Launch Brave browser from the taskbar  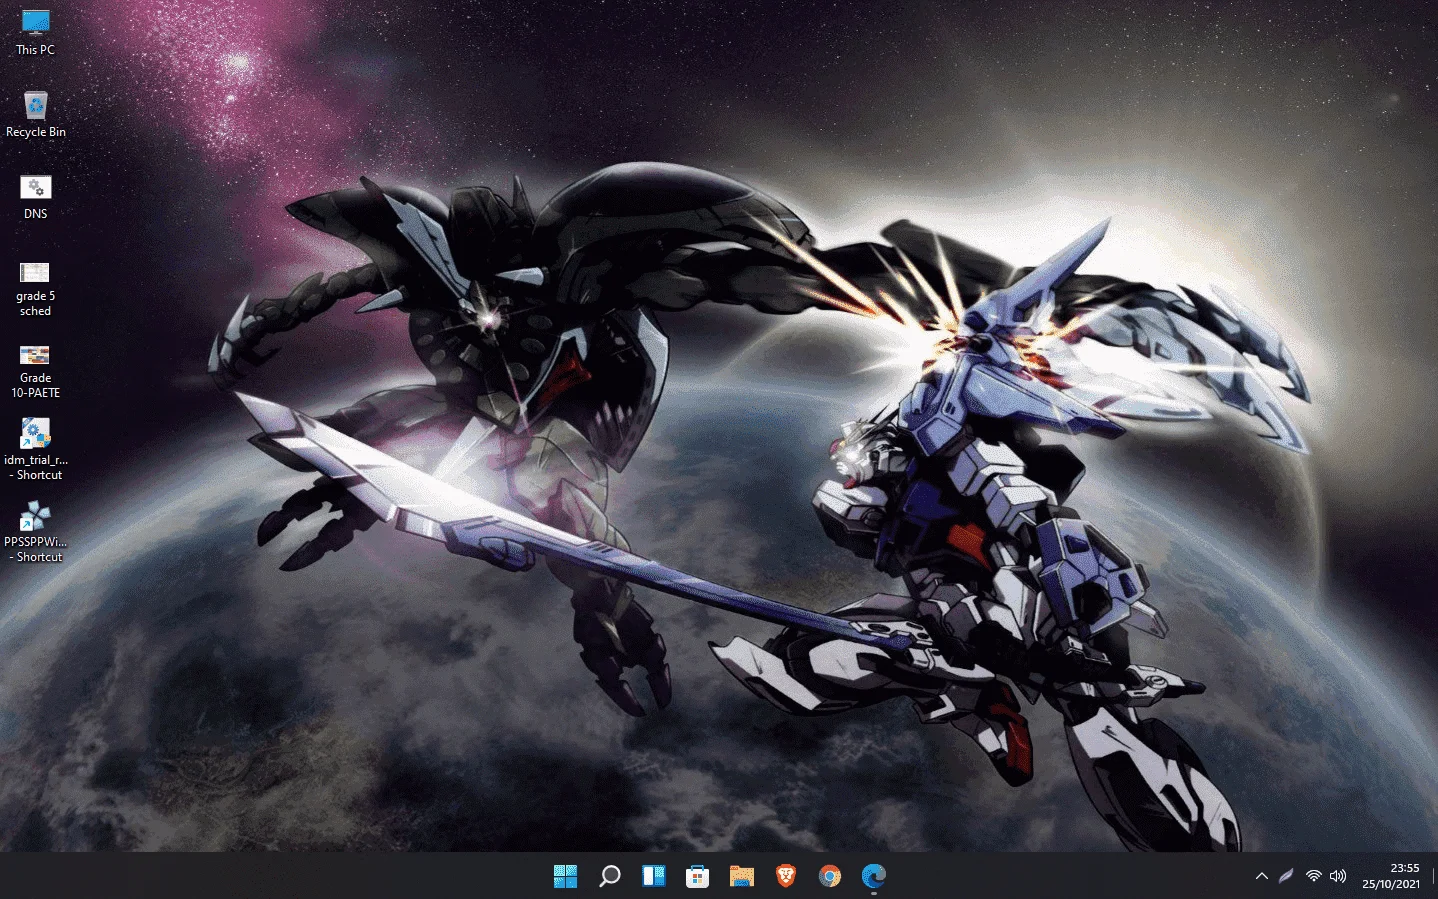(x=786, y=876)
